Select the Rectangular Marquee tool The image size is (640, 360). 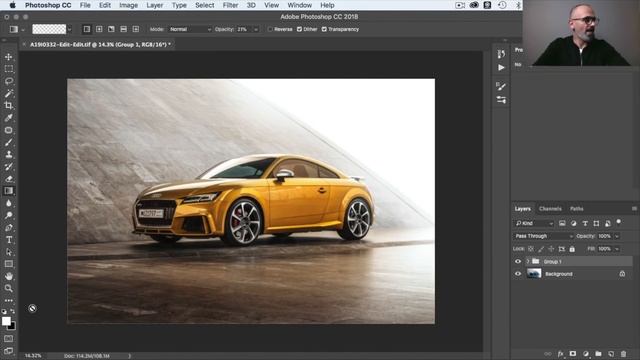tap(9, 69)
